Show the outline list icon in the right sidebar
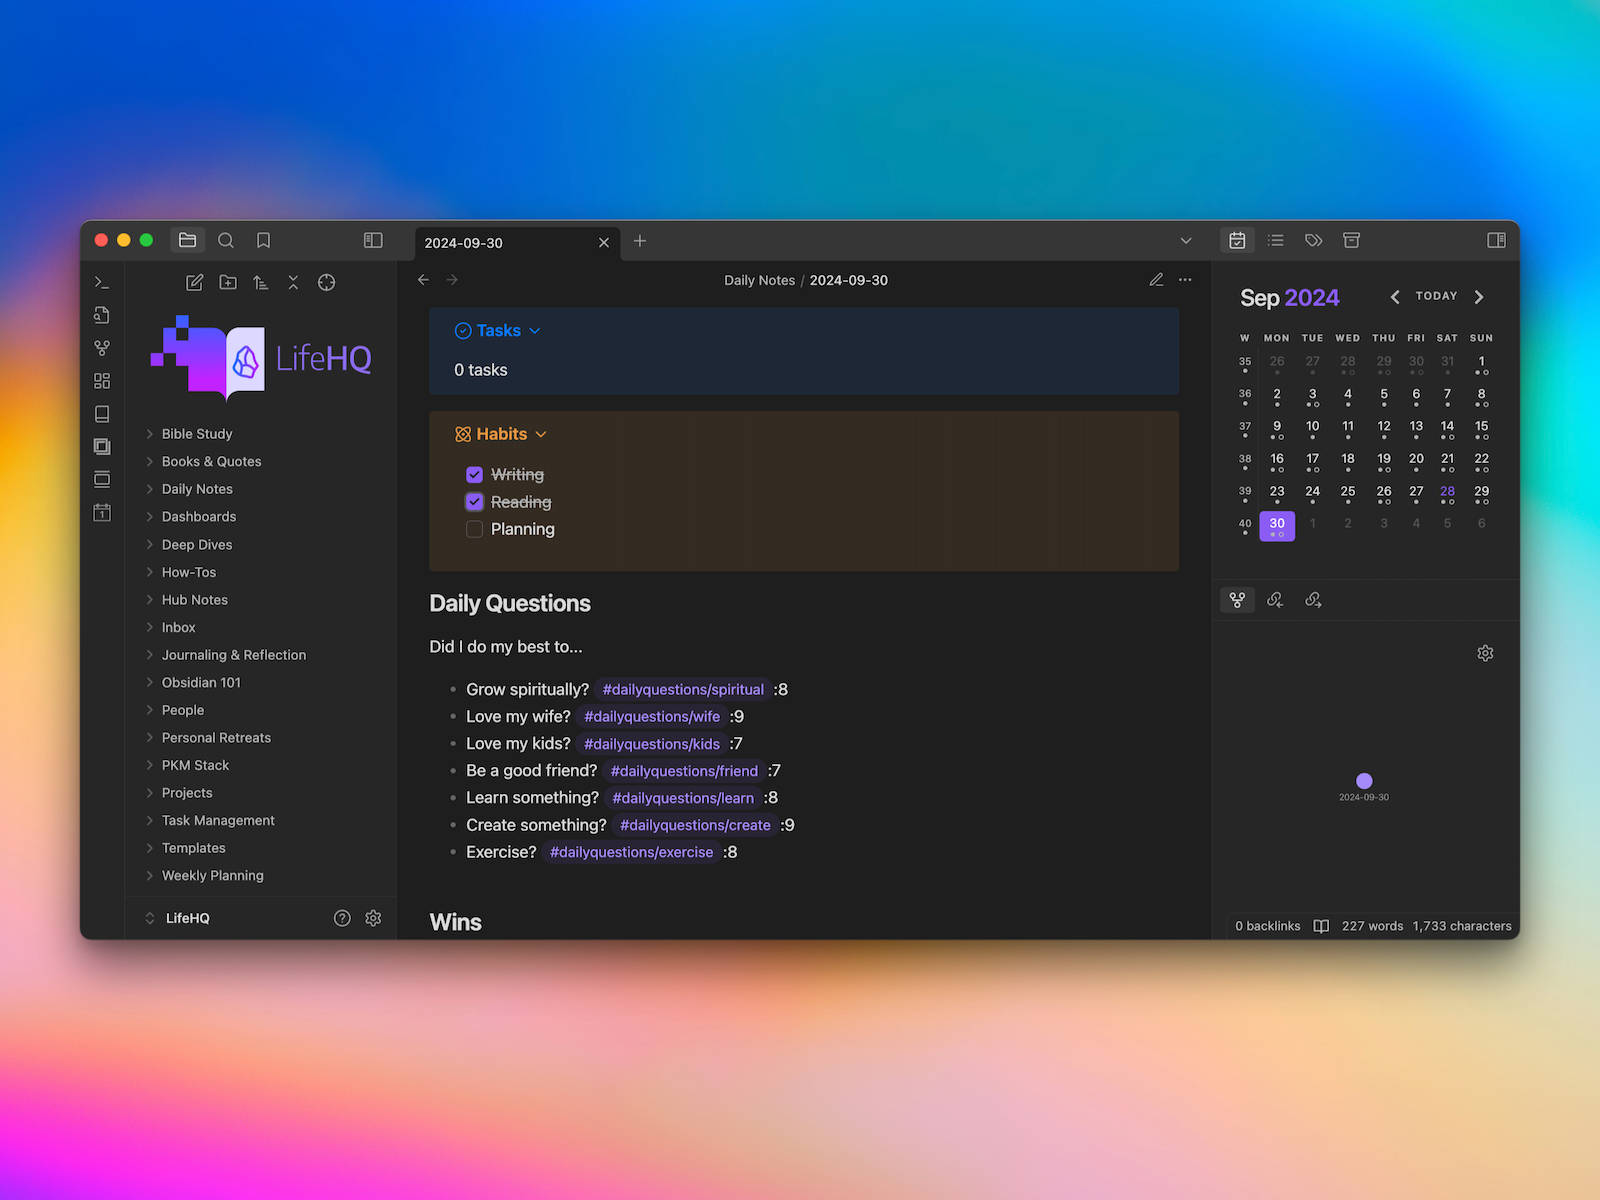Image resolution: width=1600 pixels, height=1200 pixels. (x=1275, y=240)
